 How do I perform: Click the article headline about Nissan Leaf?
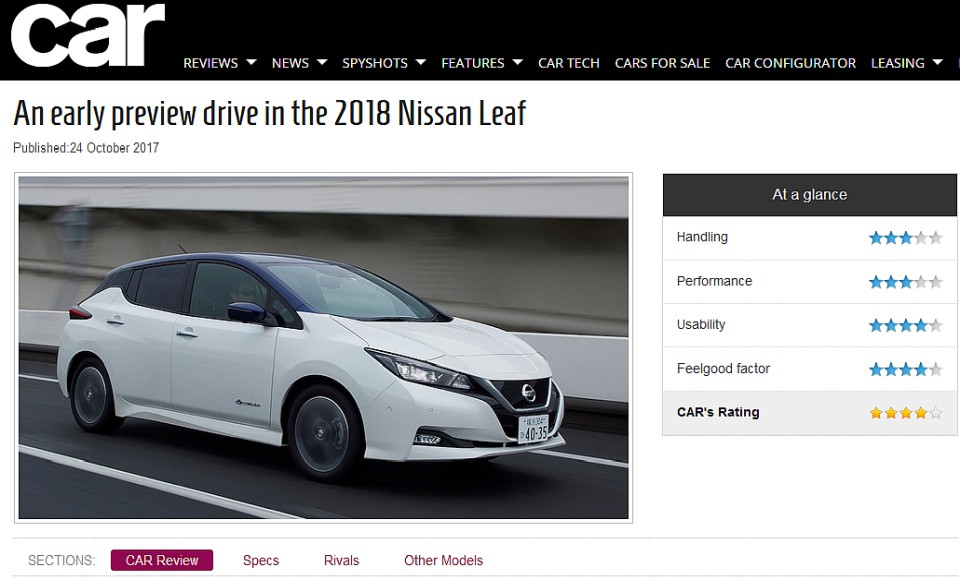tap(269, 113)
